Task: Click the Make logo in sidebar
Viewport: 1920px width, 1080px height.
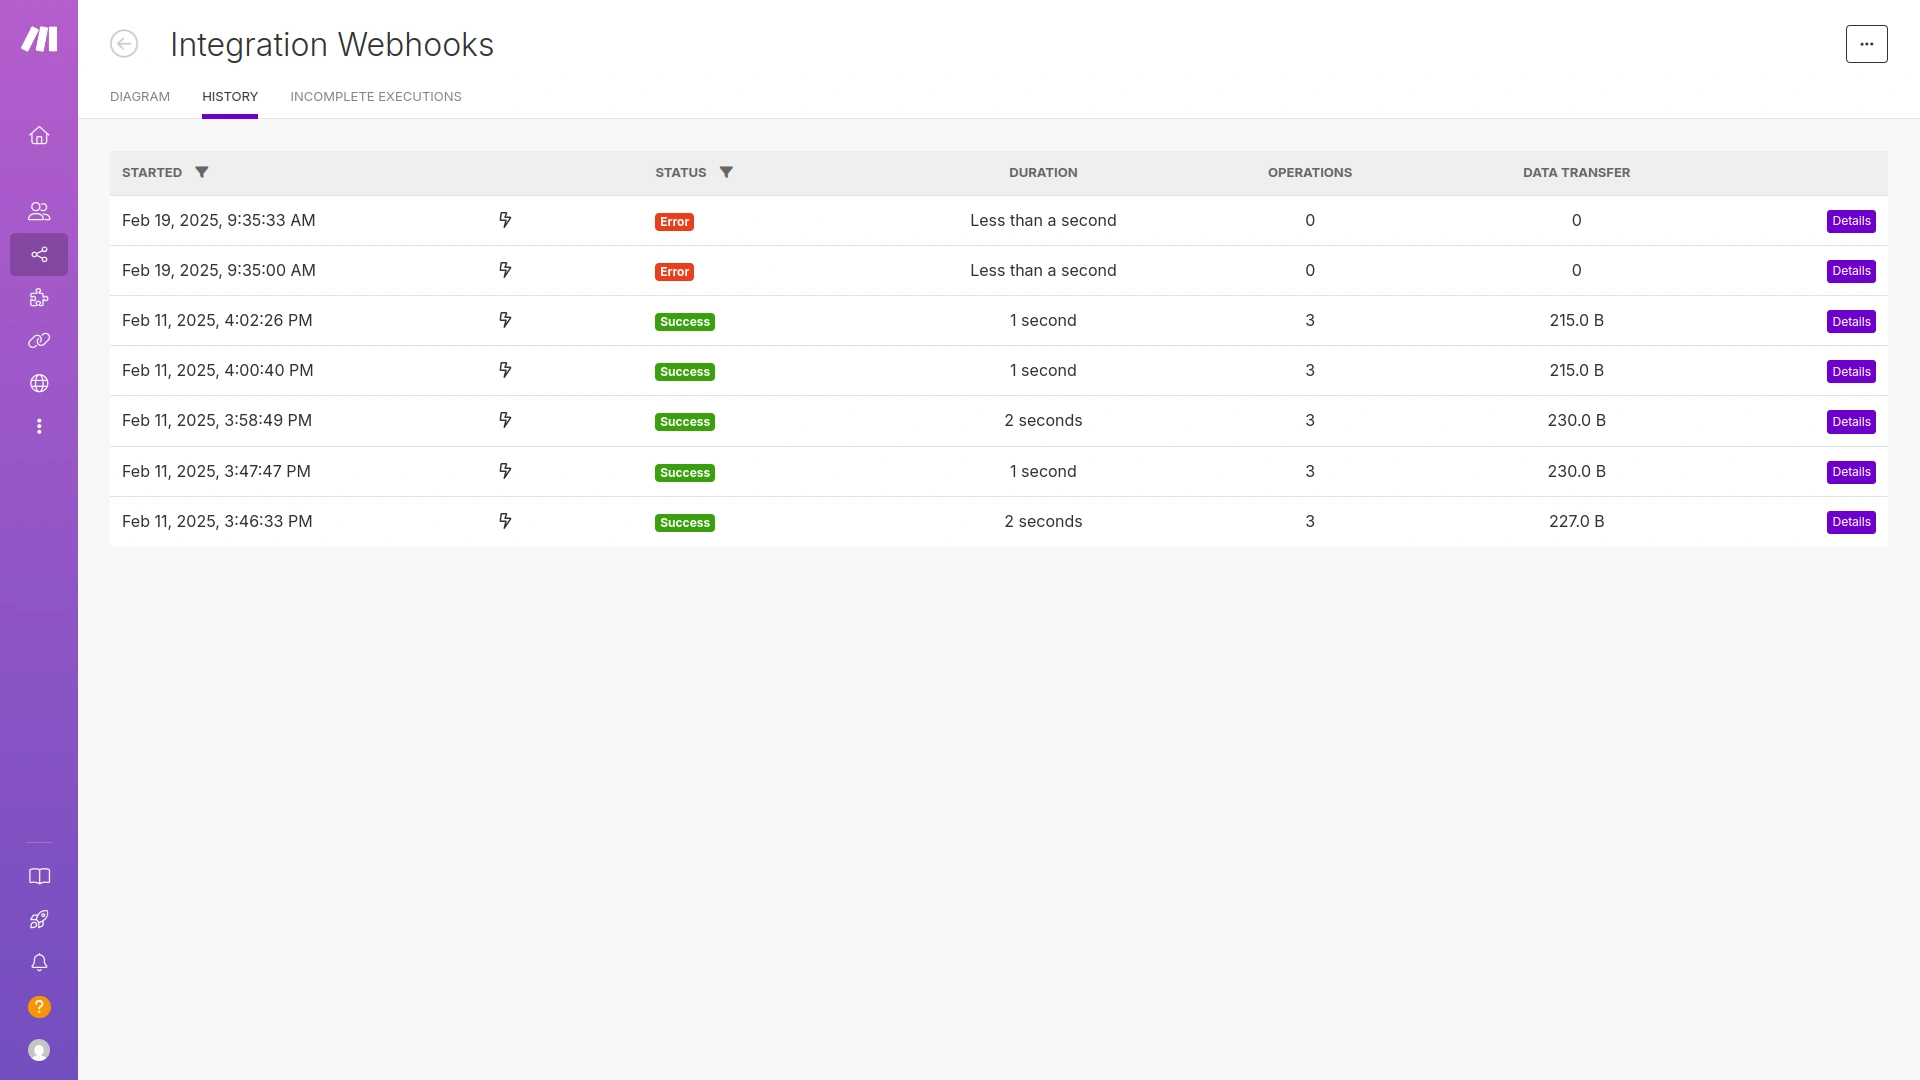Action: coord(39,40)
